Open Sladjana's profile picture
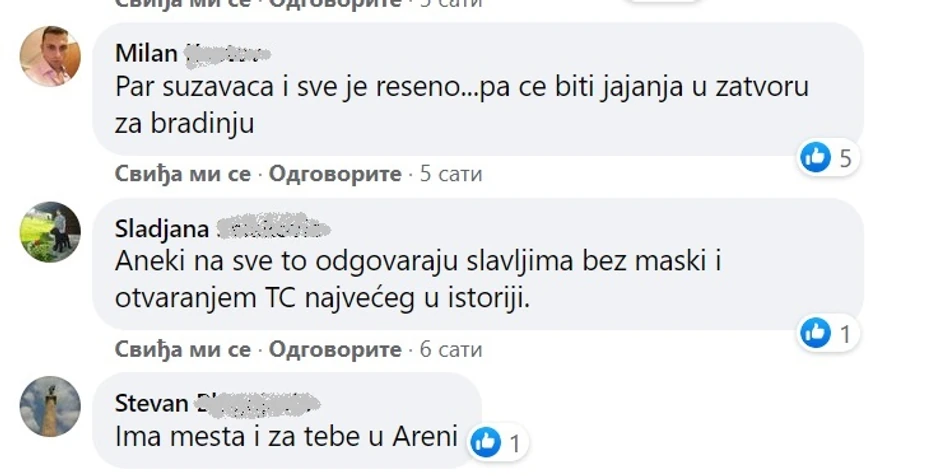The image size is (940, 476). coord(50,232)
